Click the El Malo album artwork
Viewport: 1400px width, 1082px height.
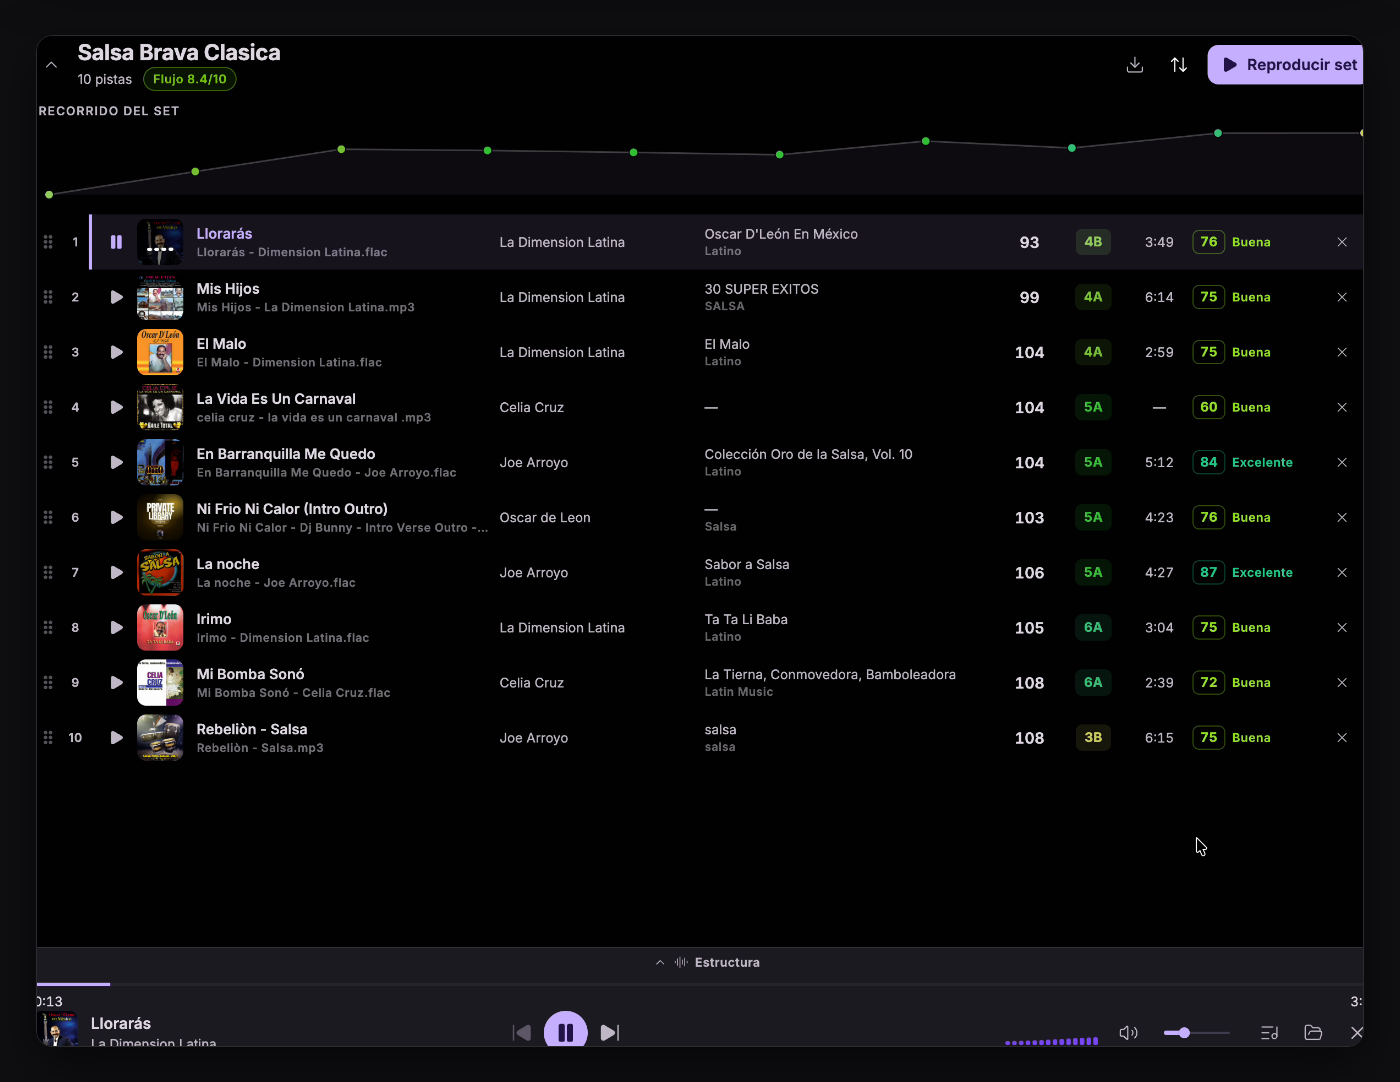[x=160, y=352]
